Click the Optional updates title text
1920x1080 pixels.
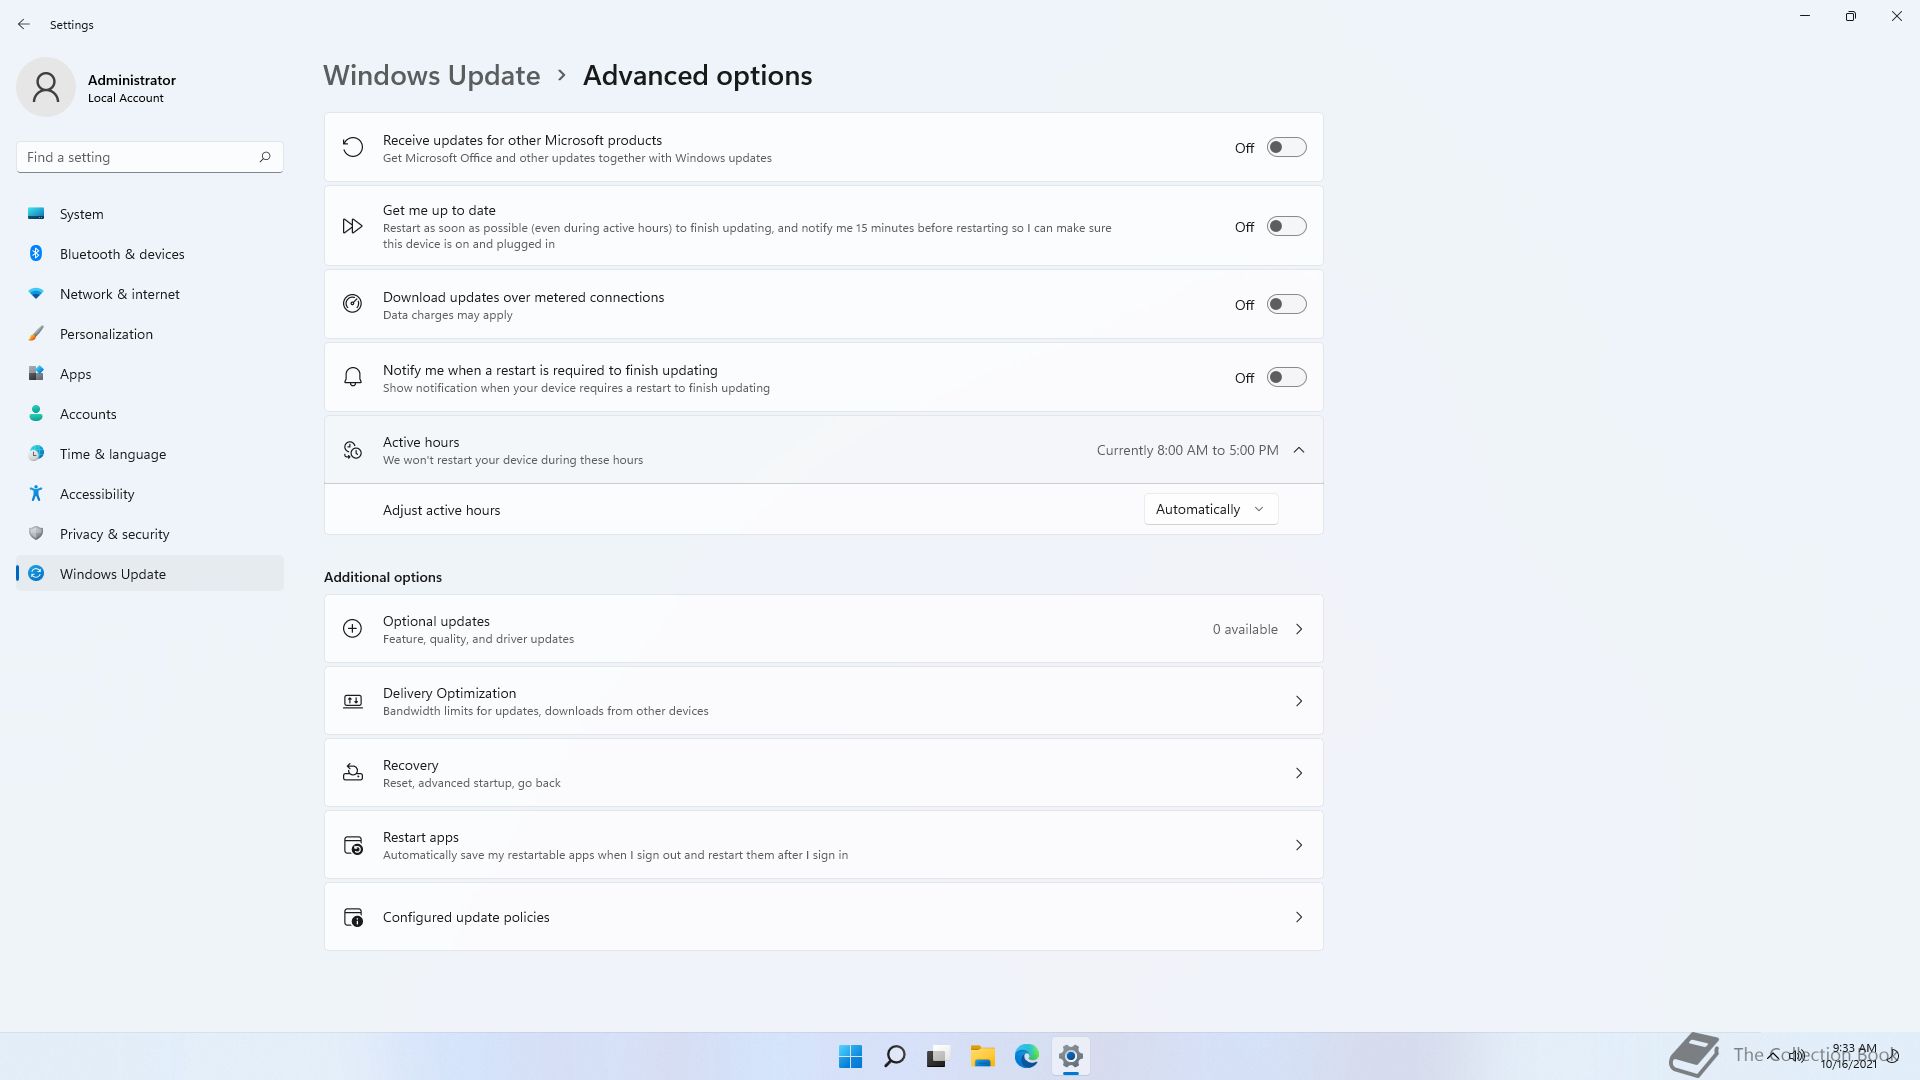436,621
